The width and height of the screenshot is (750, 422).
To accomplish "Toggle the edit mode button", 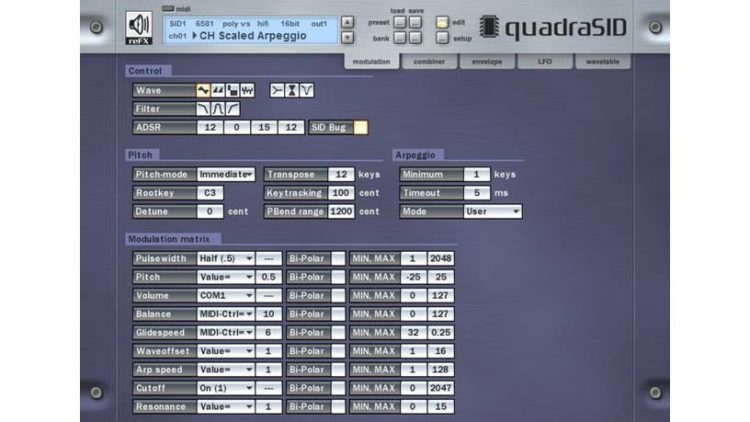I will tap(442, 22).
